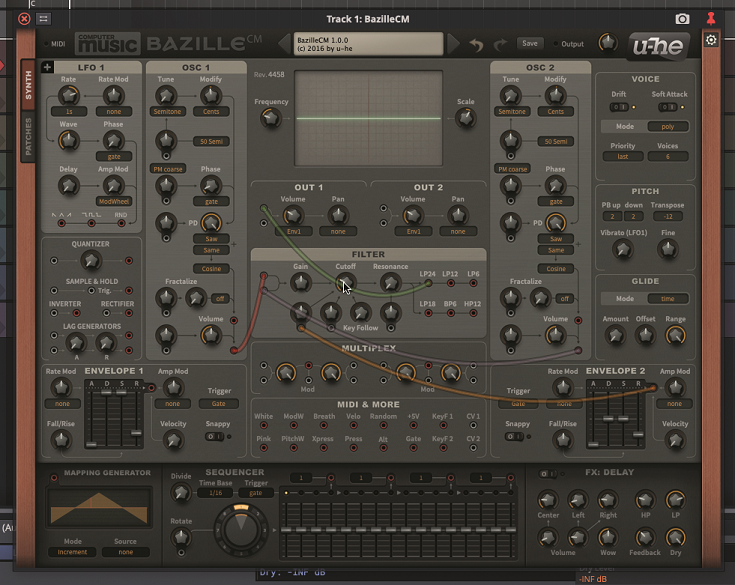Open OSC 1 Modify Cents selector
This screenshot has height=585, width=735.
pyautogui.click(x=211, y=112)
